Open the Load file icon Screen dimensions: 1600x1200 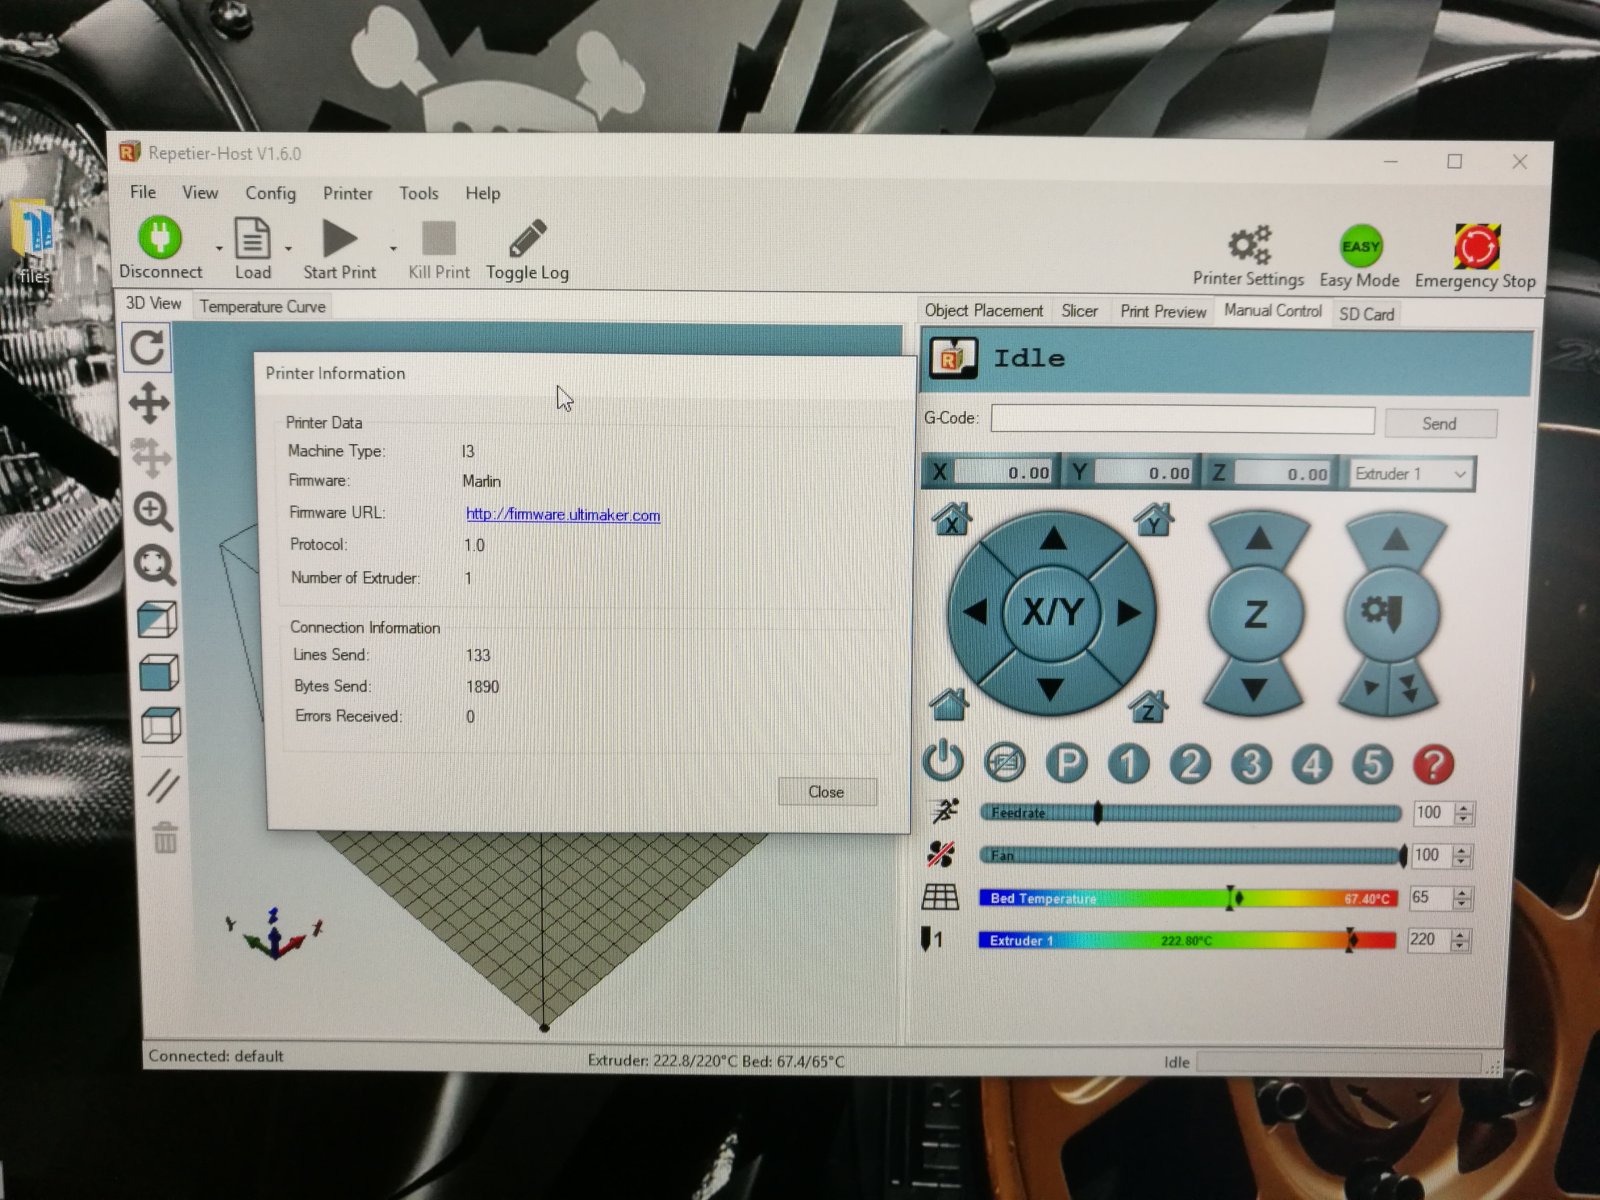pyautogui.click(x=252, y=239)
